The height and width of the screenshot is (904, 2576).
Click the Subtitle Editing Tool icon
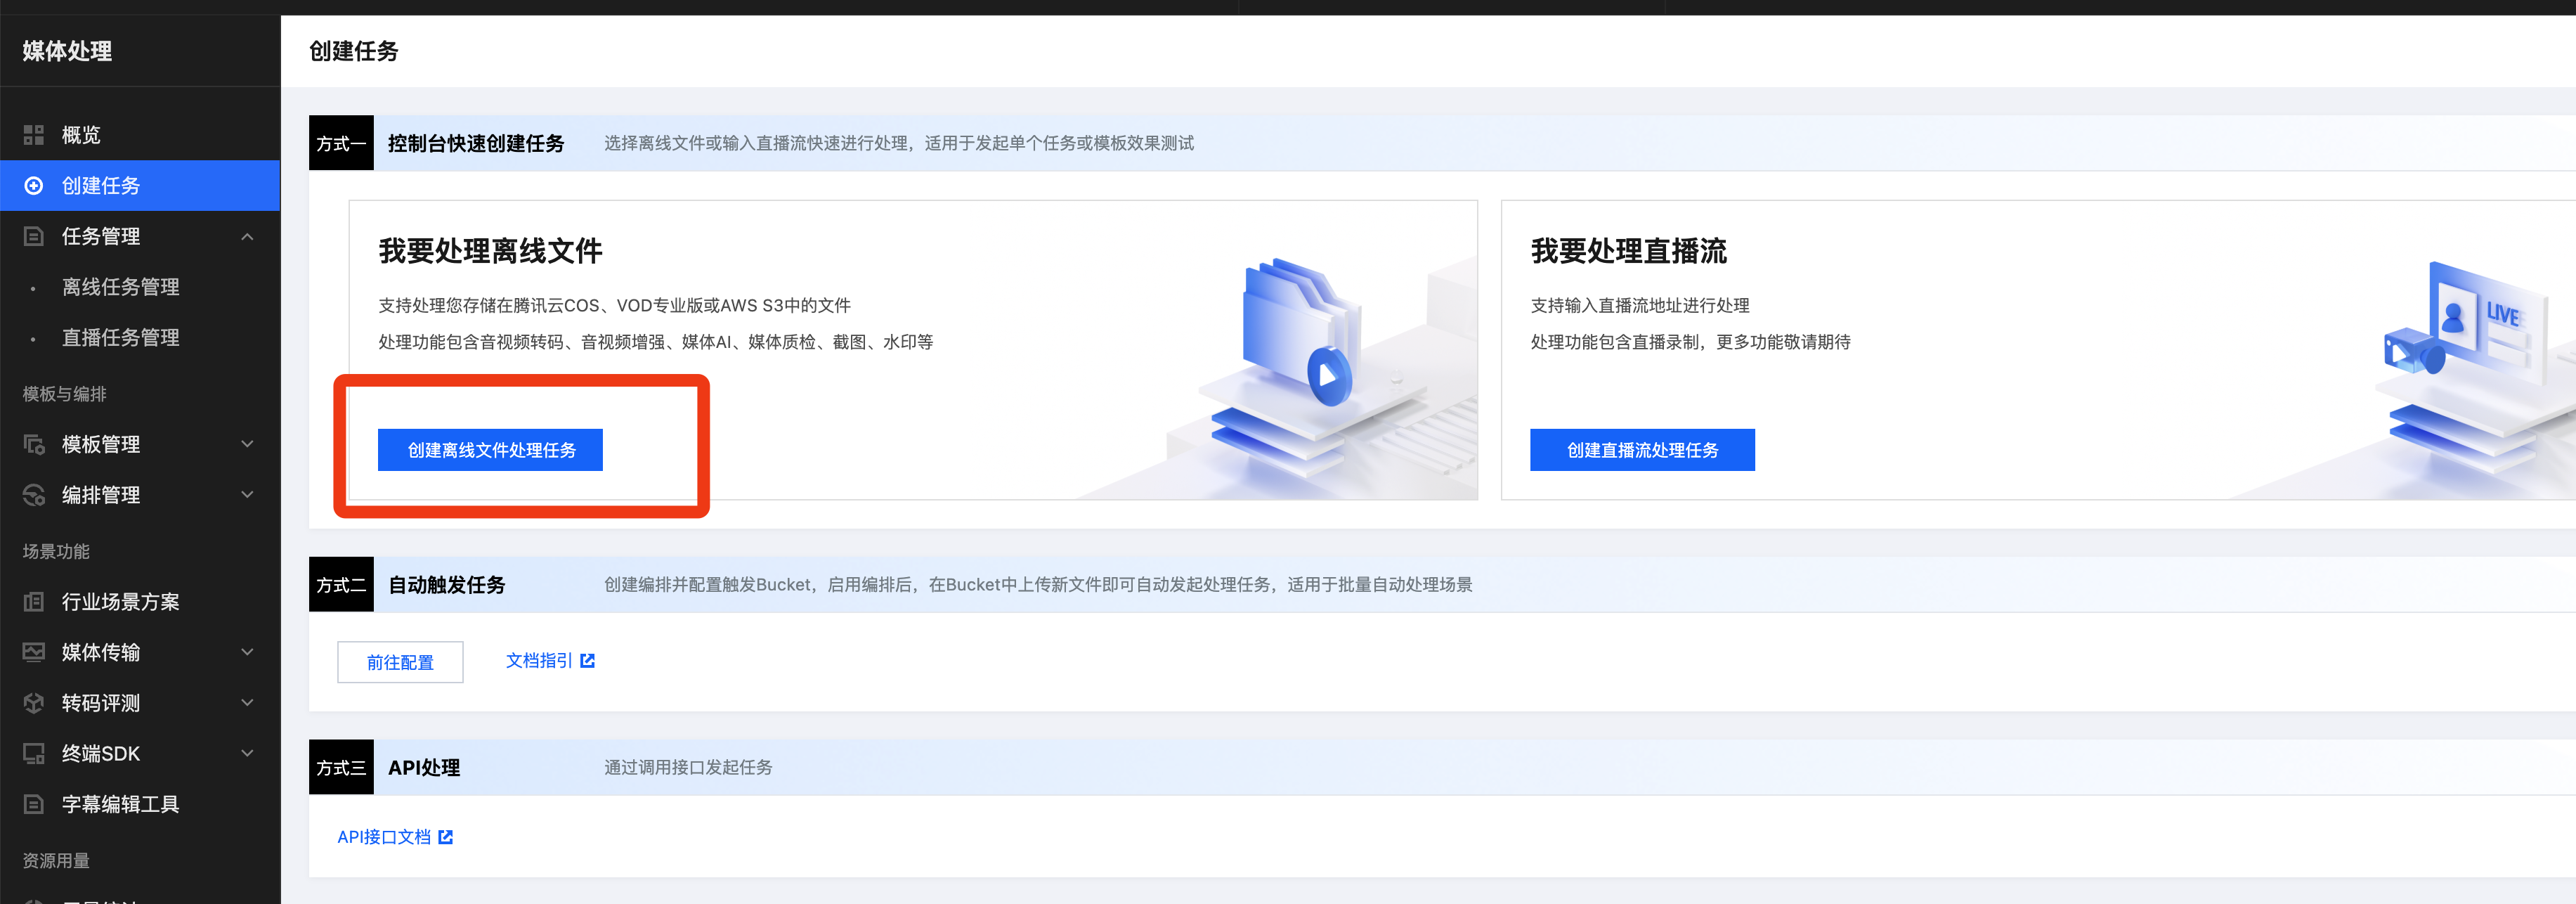tap(34, 805)
